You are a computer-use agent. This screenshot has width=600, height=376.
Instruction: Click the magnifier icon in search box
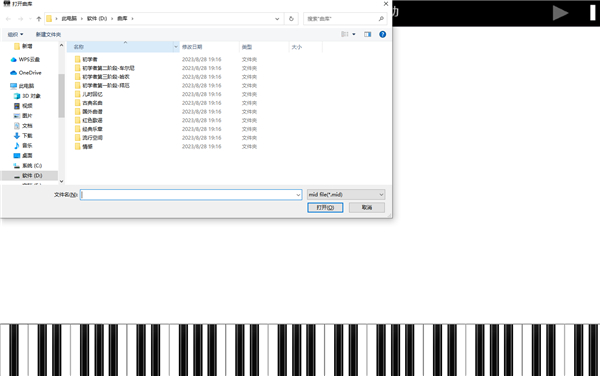[381, 18]
